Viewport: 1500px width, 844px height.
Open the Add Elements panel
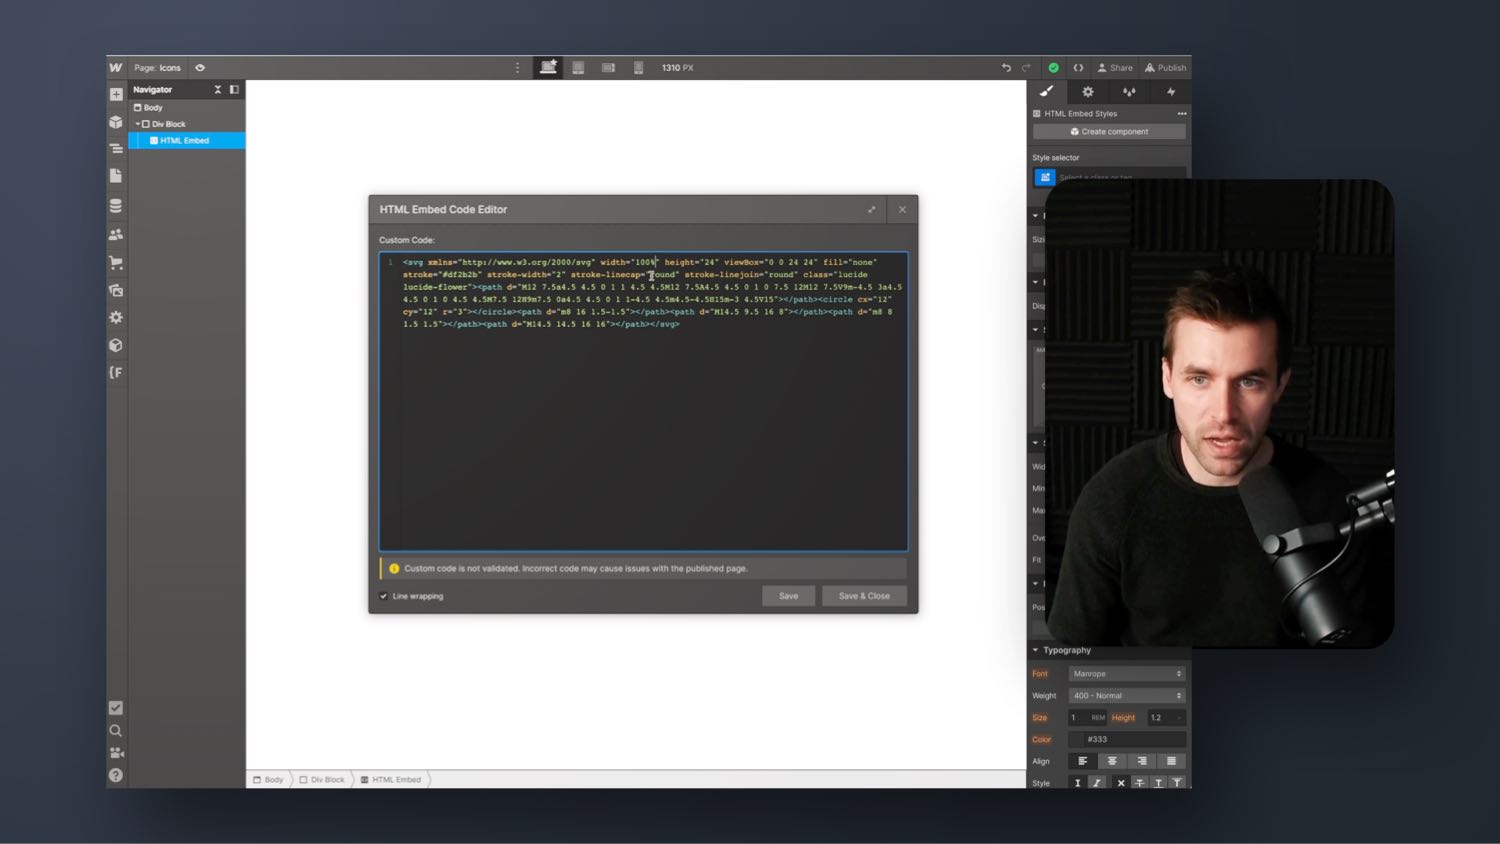point(116,94)
